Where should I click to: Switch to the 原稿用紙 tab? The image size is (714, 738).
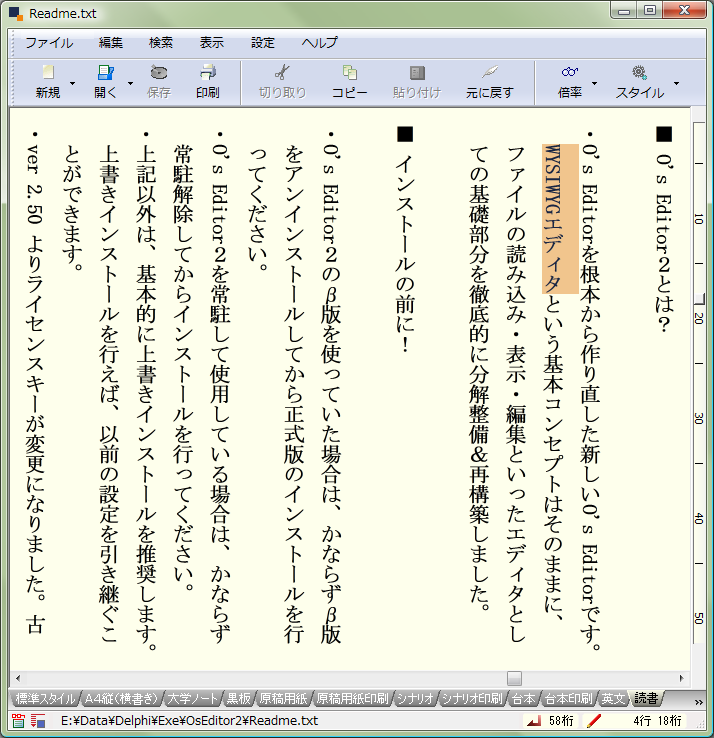pyautogui.click(x=283, y=699)
